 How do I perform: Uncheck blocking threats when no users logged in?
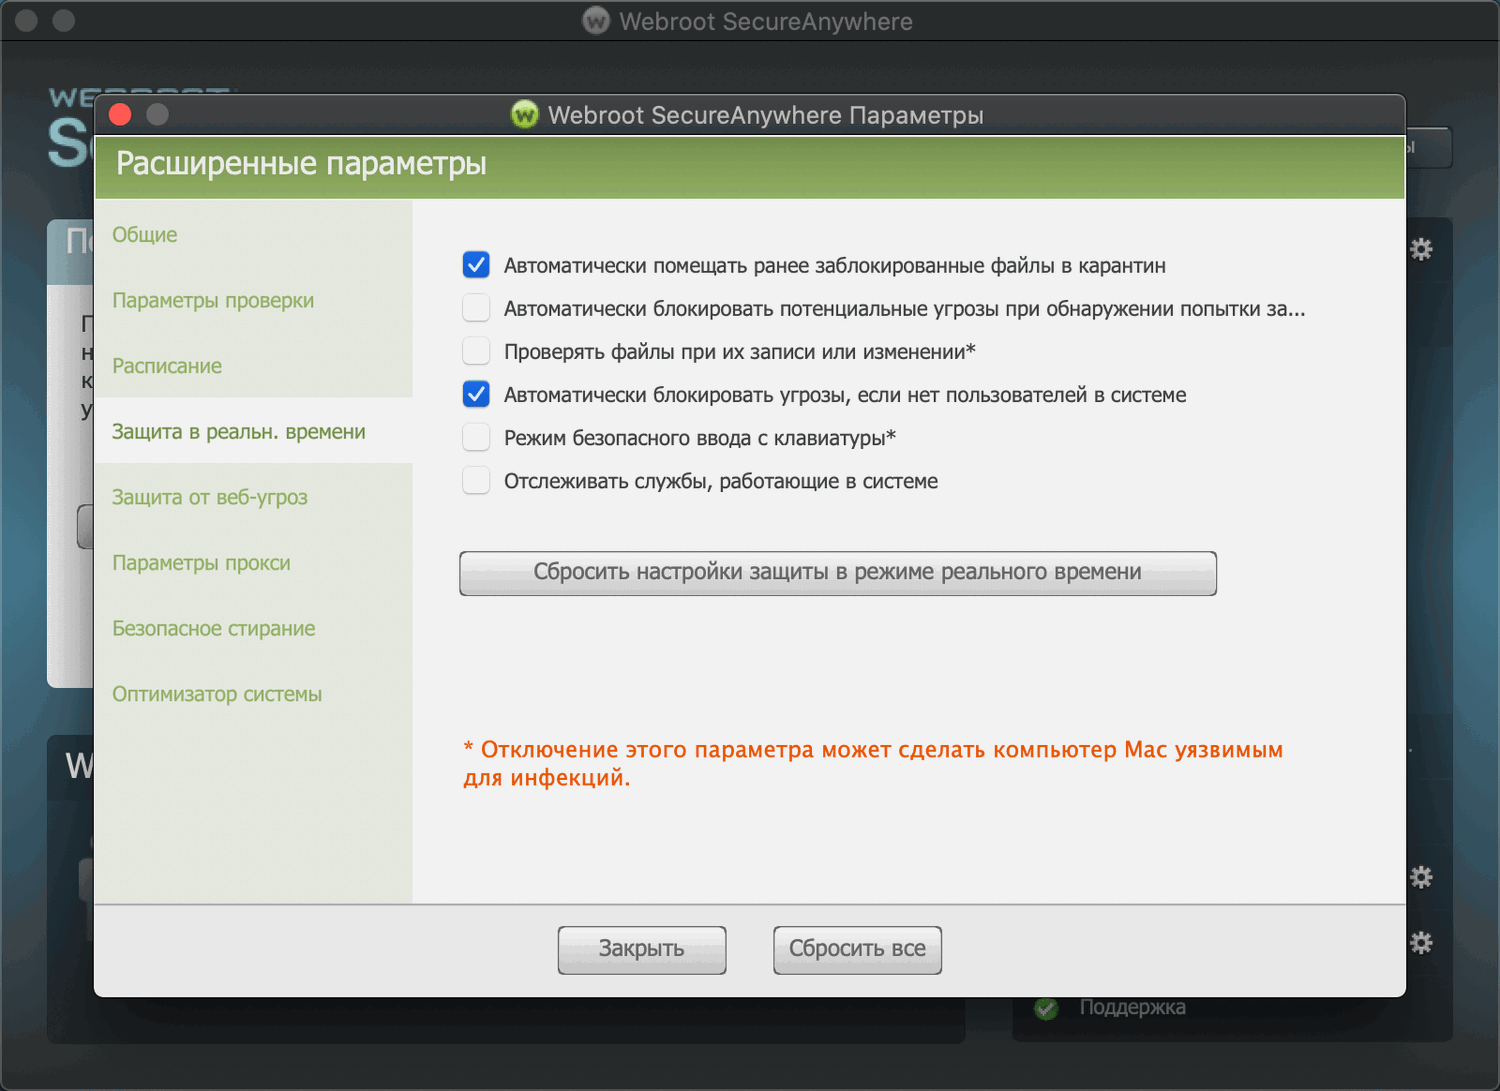pyautogui.click(x=476, y=394)
